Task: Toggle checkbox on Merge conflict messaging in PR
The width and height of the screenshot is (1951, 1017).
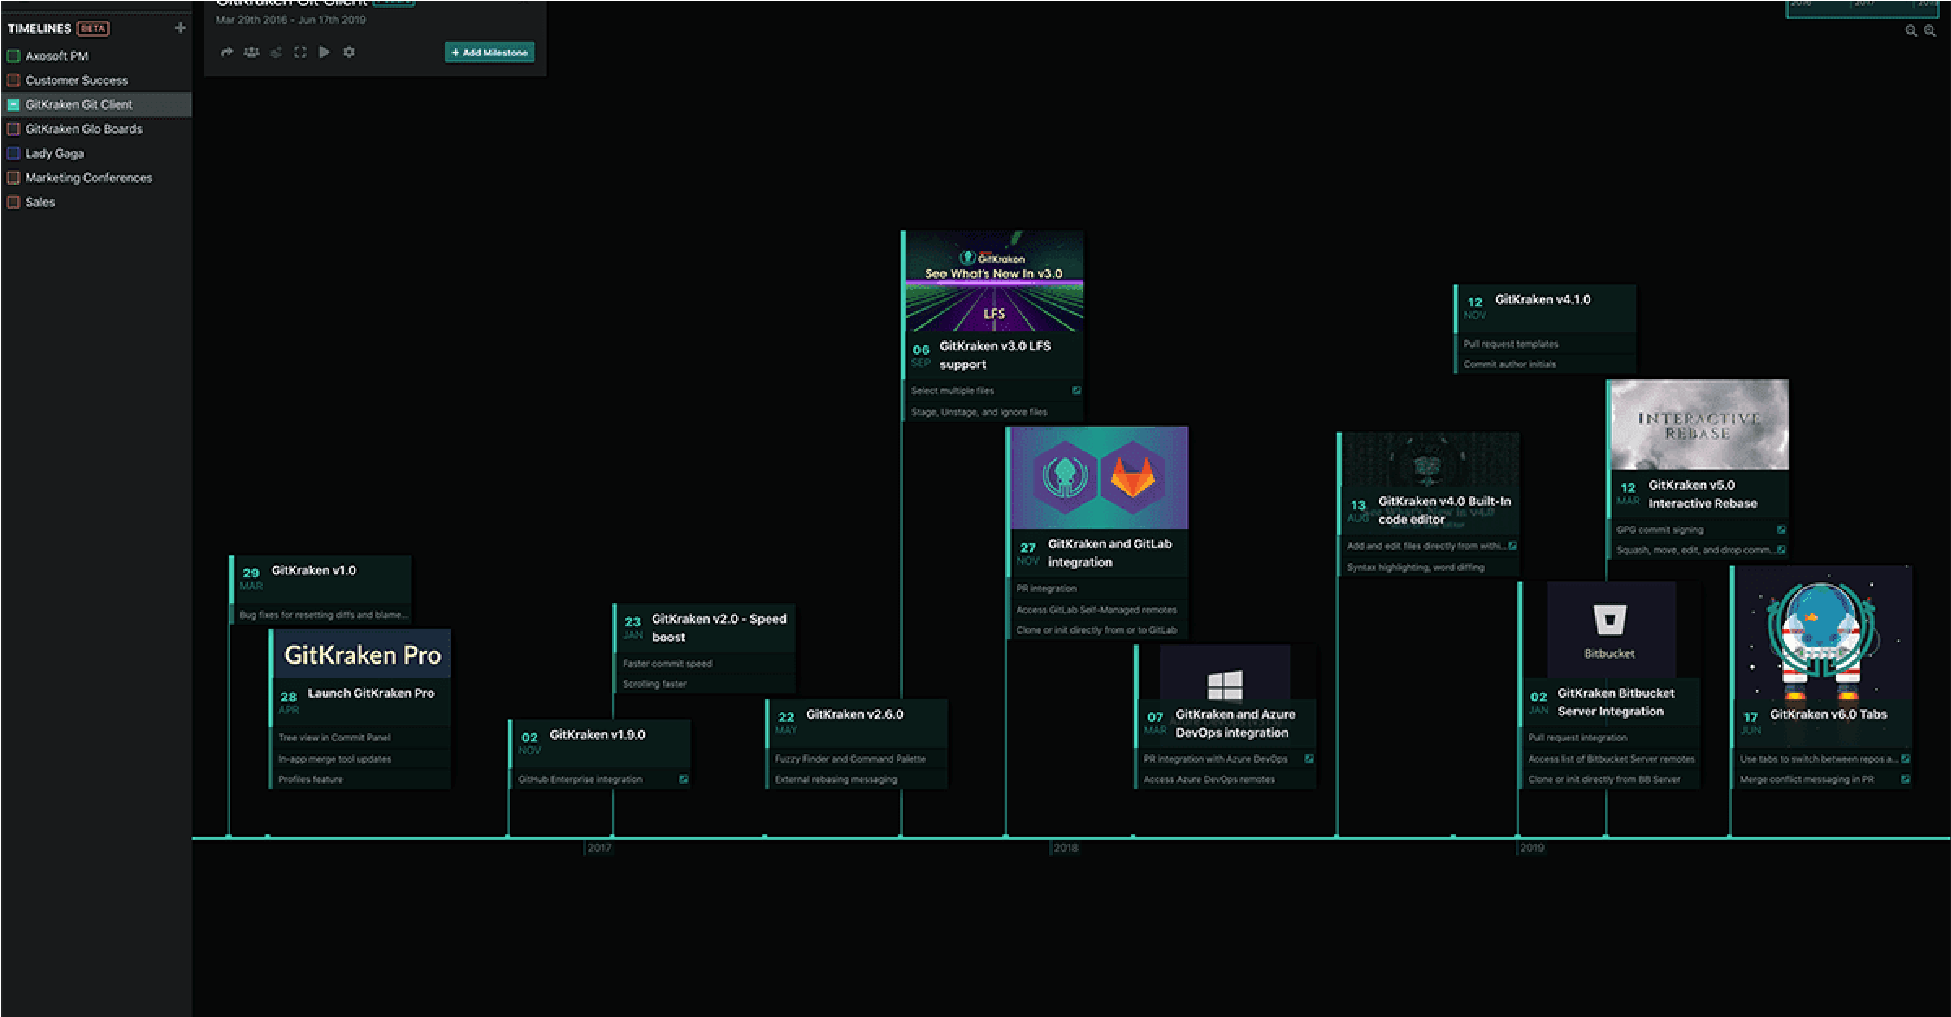Action: click(x=1905, y=779)
